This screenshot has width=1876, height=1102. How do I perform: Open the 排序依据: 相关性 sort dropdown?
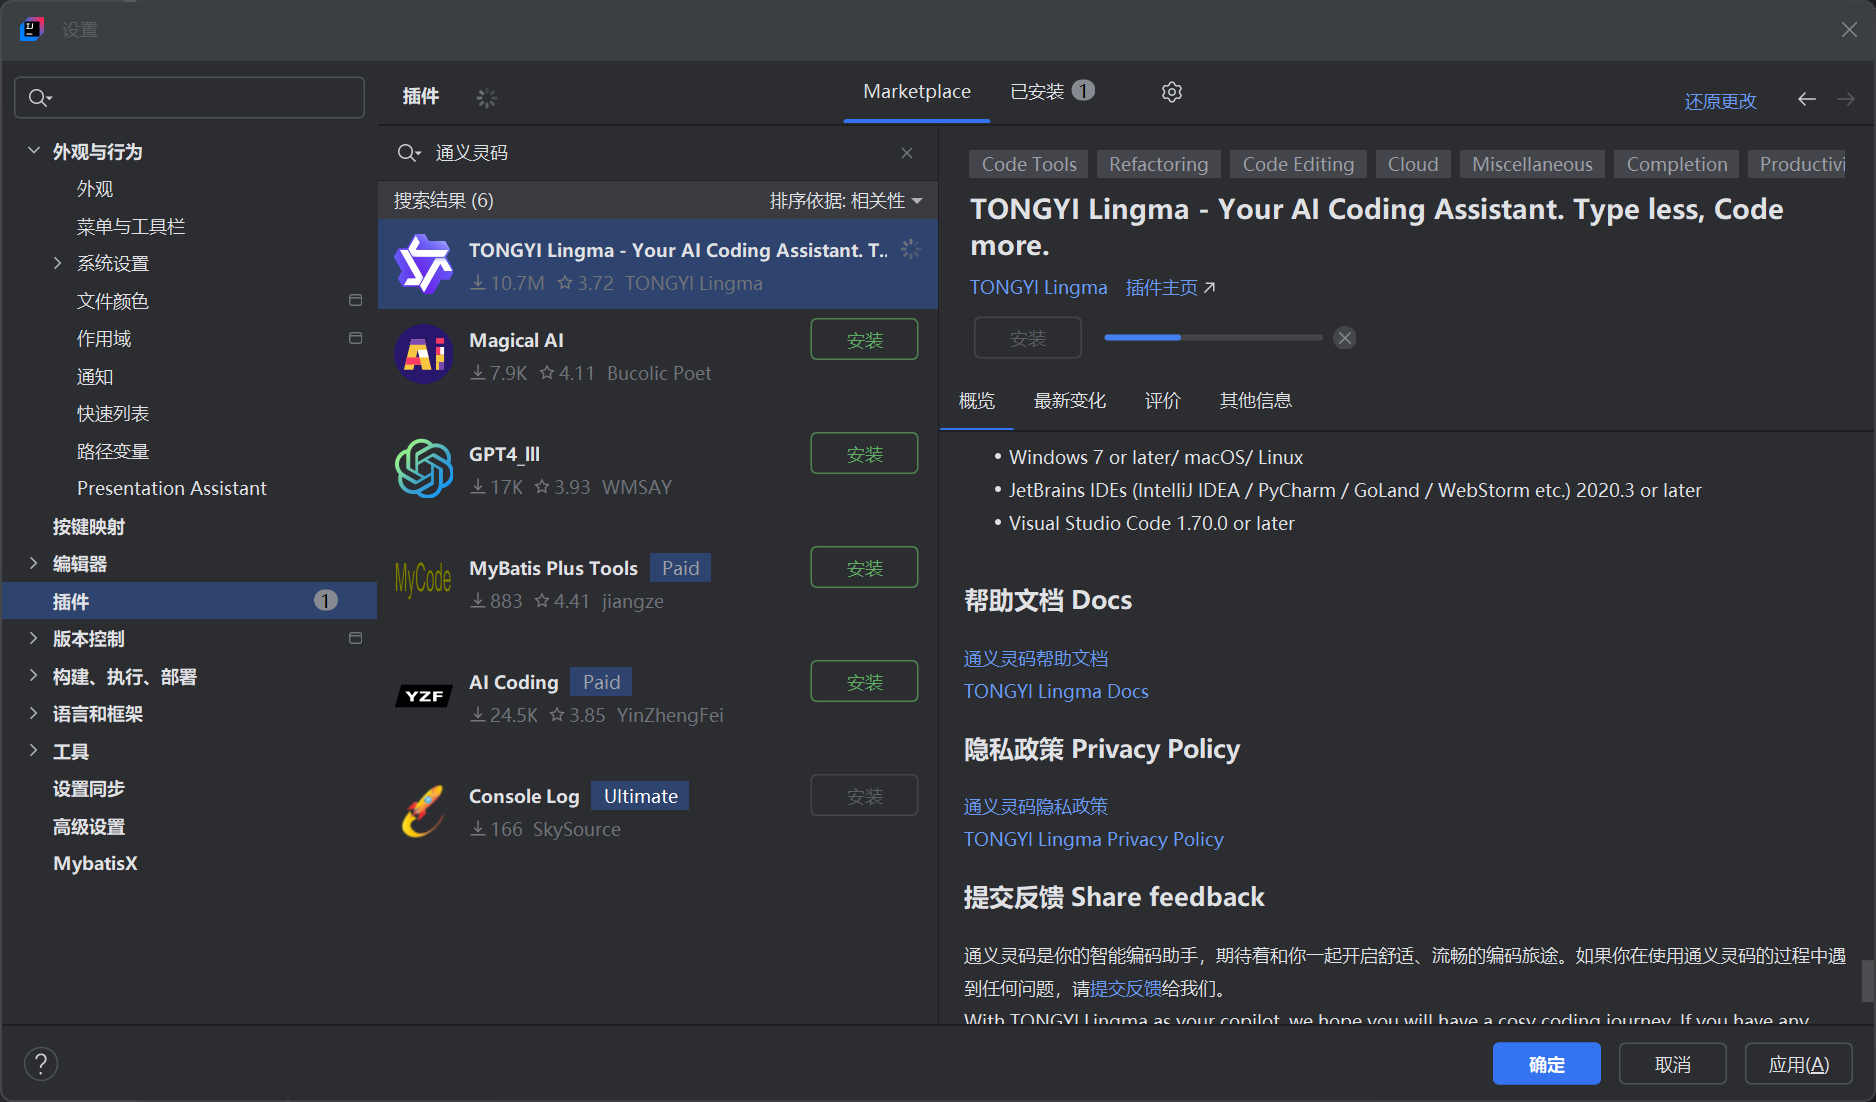pyautogui.click(x=846, y=201)
